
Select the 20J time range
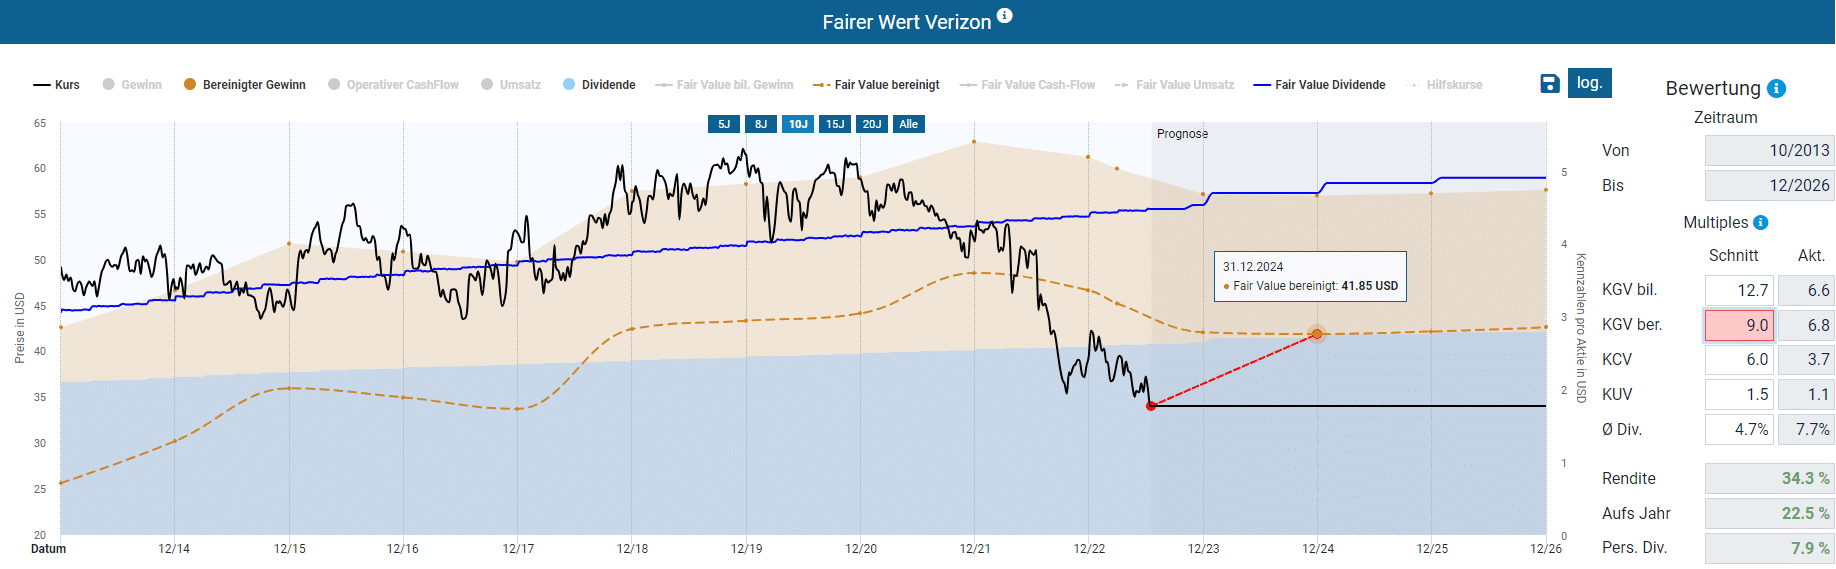click(872, 124)
